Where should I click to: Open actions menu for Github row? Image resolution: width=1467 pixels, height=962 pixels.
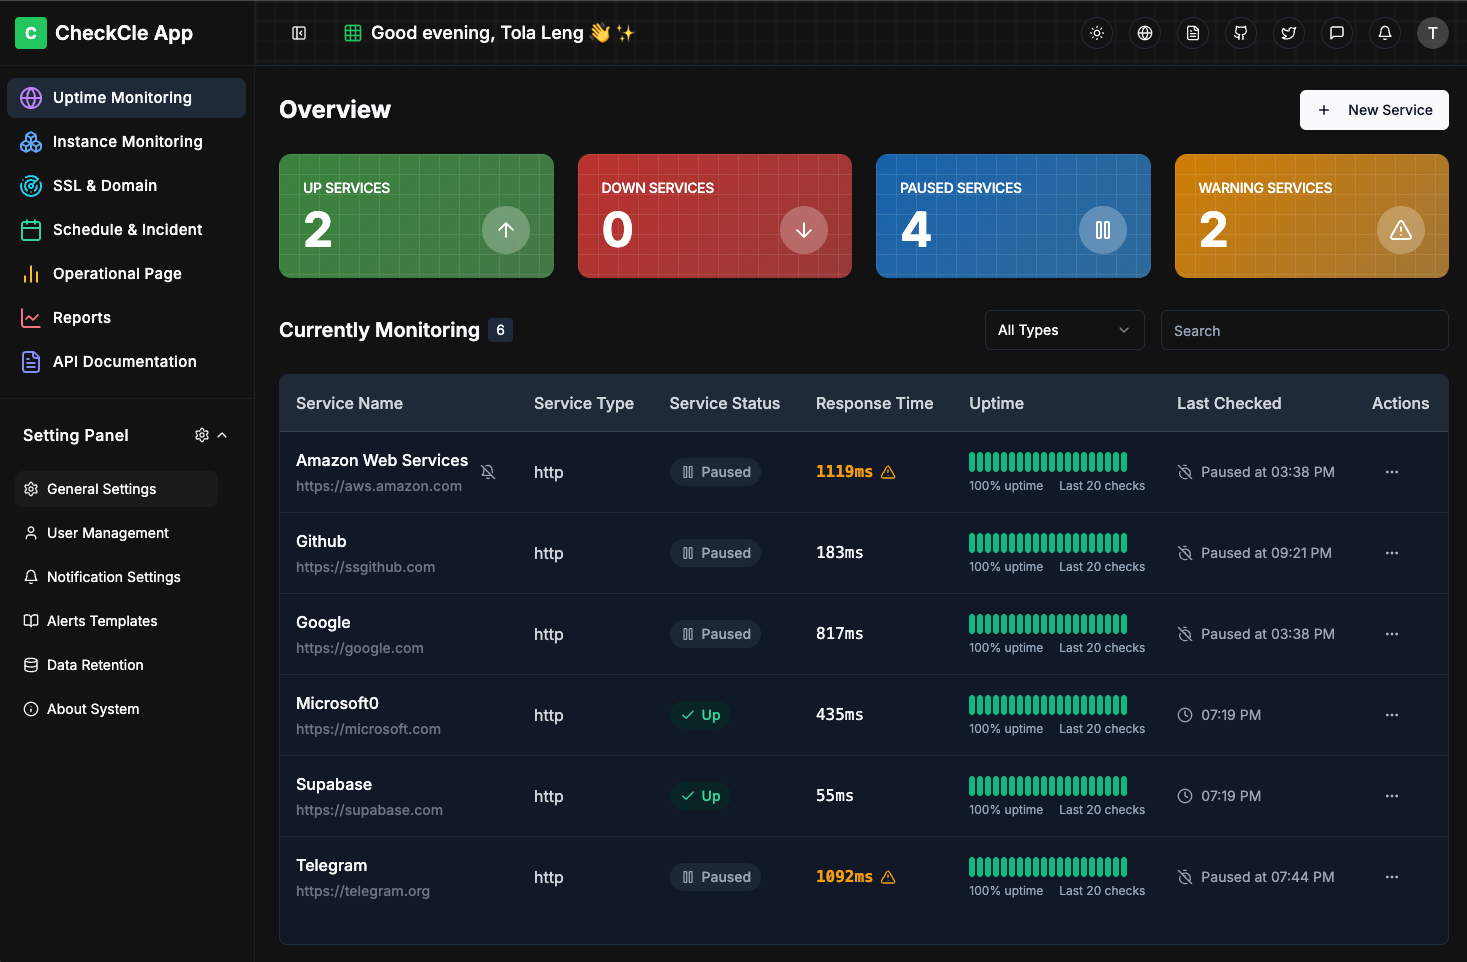pyautogui.click(x=1391, y=553)
